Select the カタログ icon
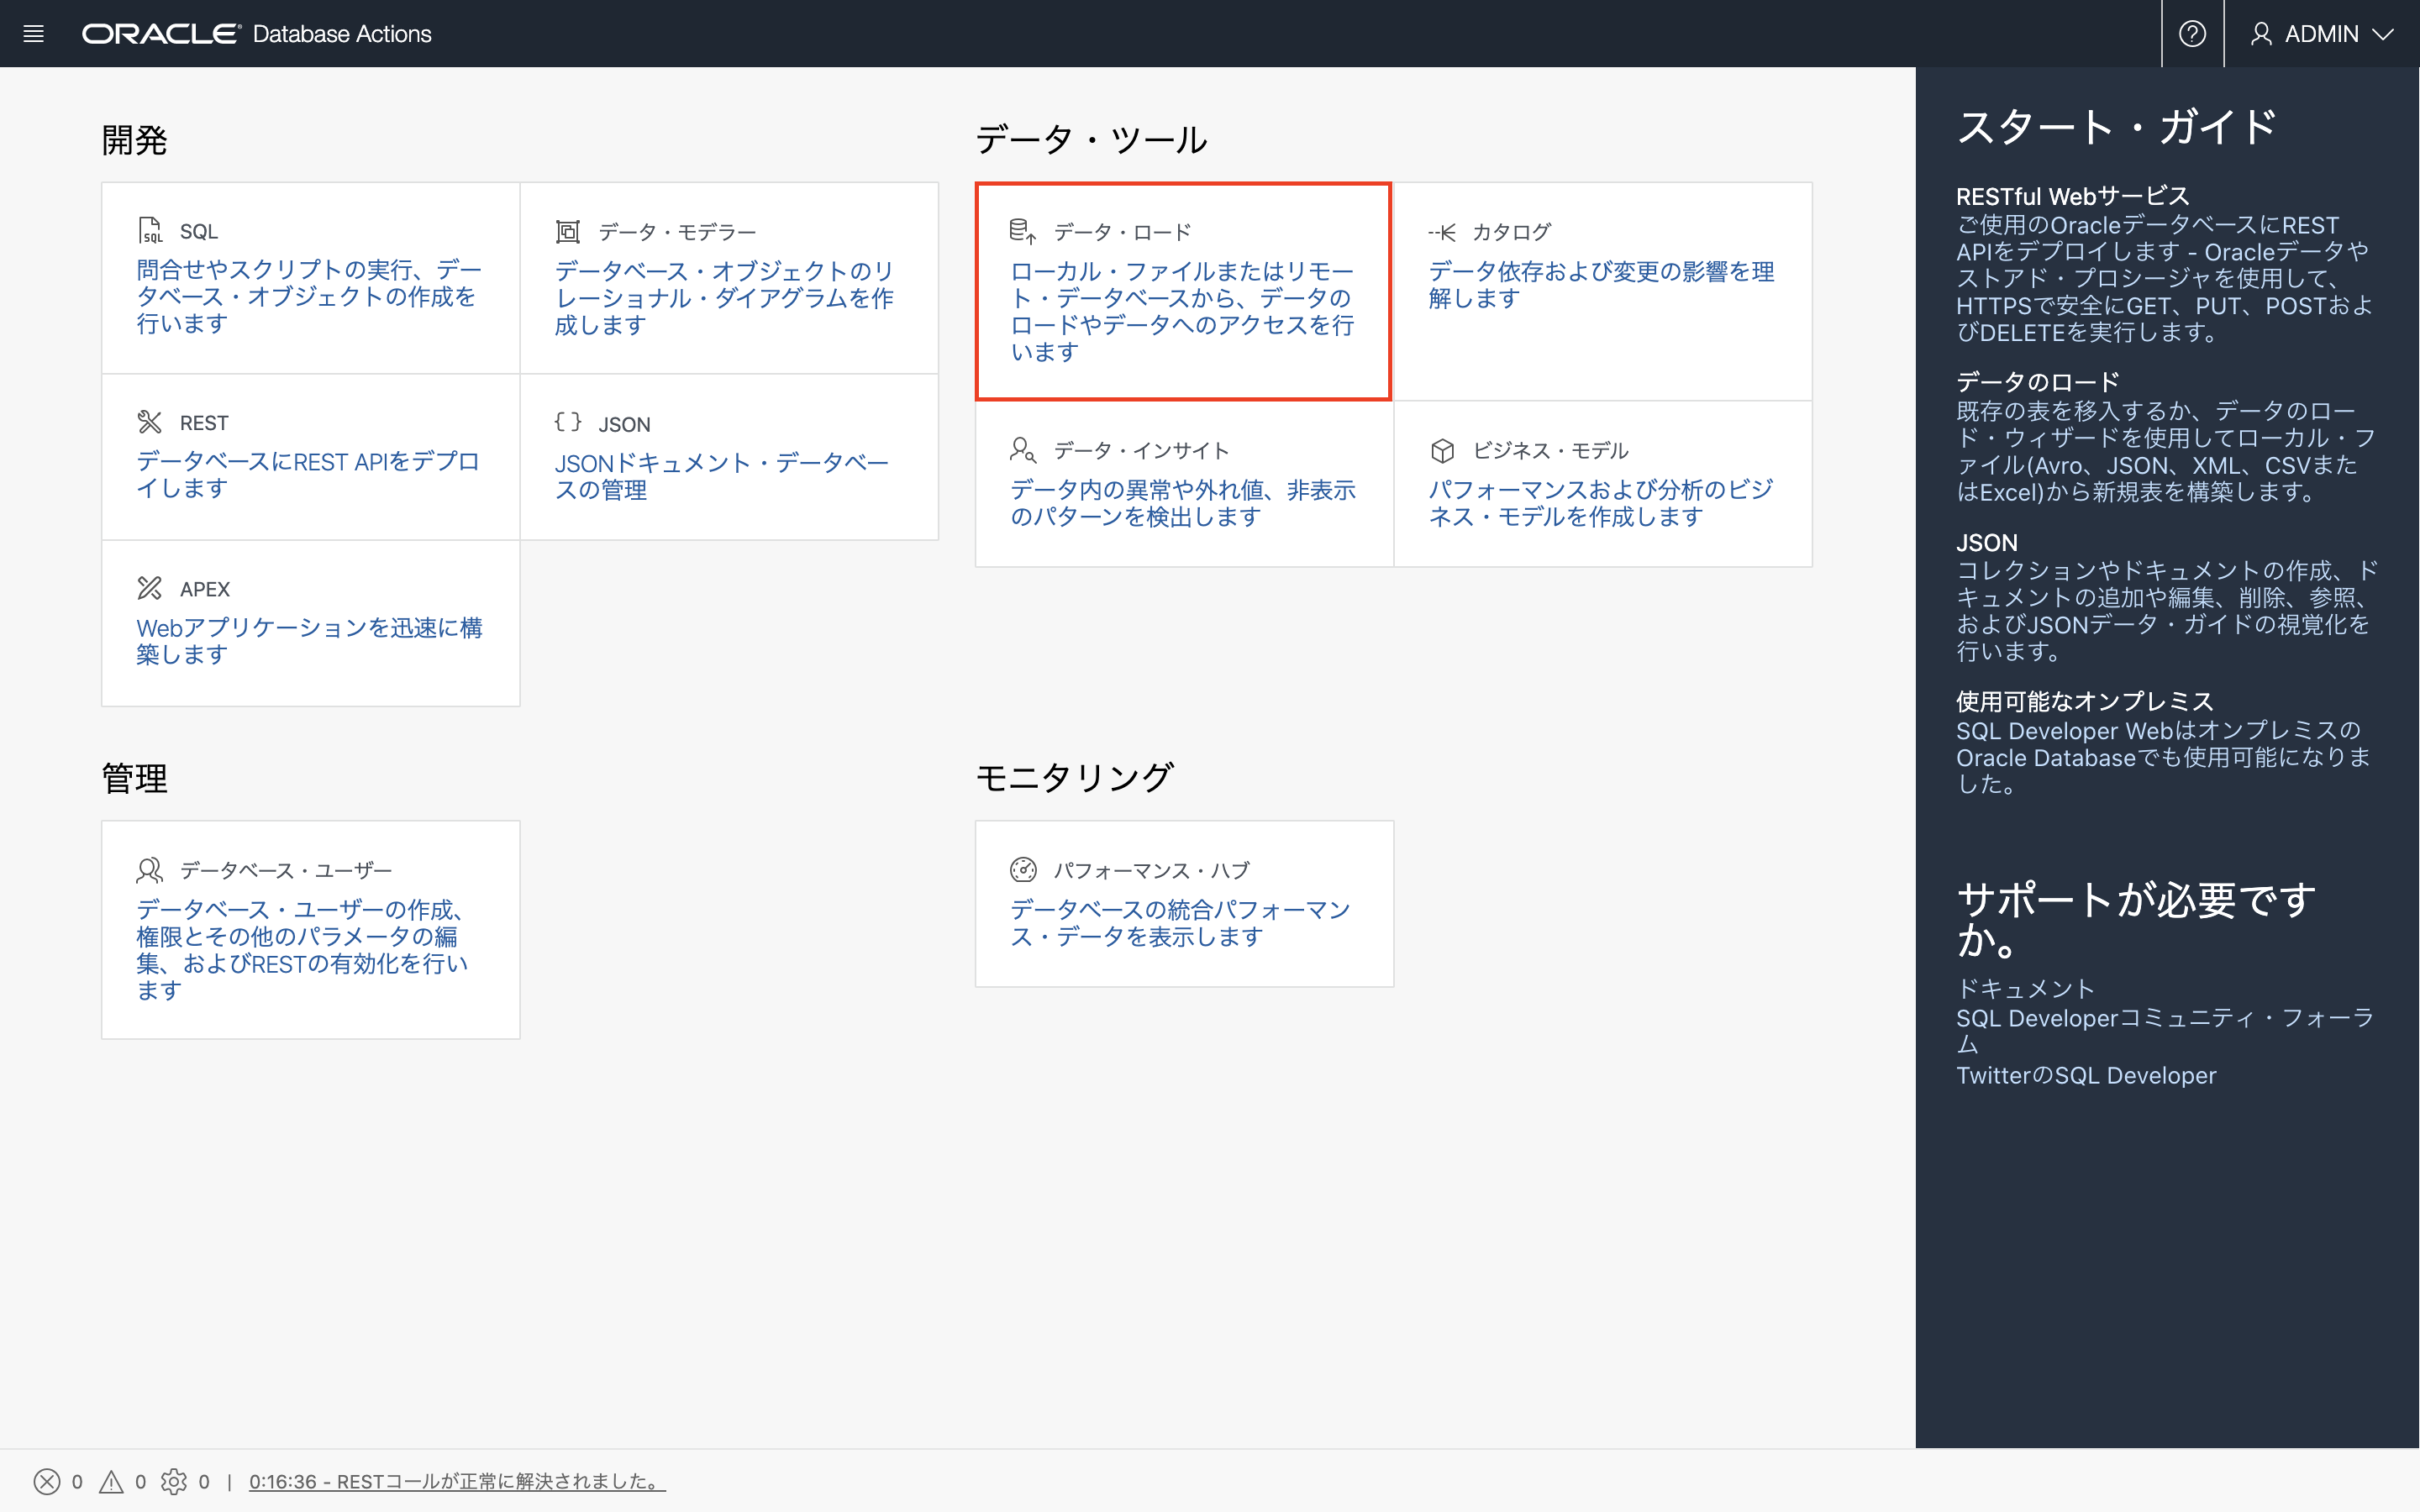The width and height of the screenshot is (2420, 1512). [x=1443, y=231]
